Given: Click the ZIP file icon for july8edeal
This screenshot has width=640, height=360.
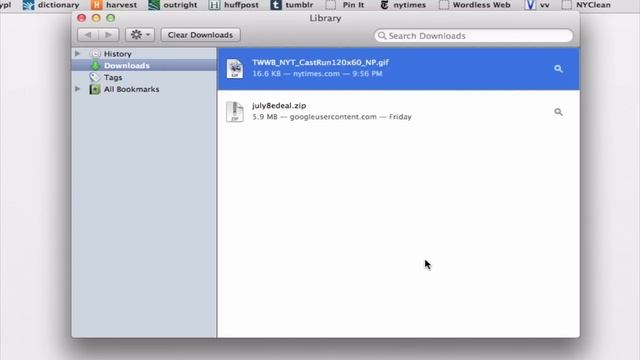Looking at the screenshot, I should pos(235,111).
